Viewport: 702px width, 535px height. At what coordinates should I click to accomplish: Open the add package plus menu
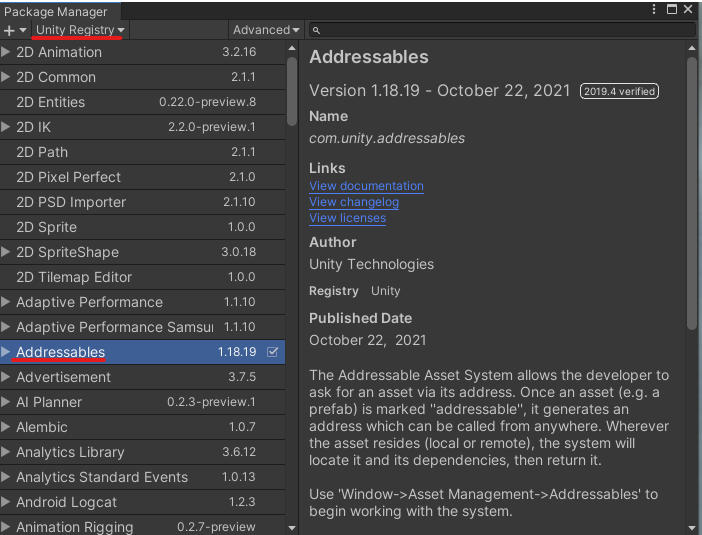pyautogui.click(x=14, y=30)
